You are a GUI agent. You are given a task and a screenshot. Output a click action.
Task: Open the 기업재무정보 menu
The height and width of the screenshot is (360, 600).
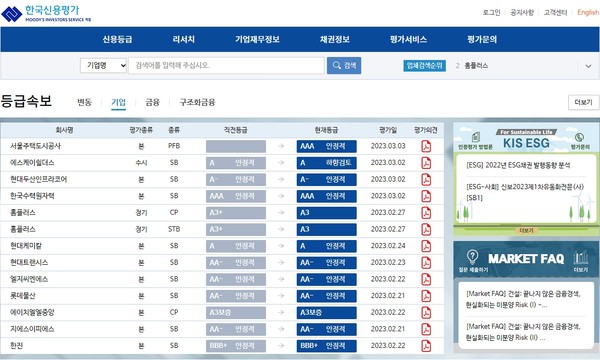coord(257,39)
